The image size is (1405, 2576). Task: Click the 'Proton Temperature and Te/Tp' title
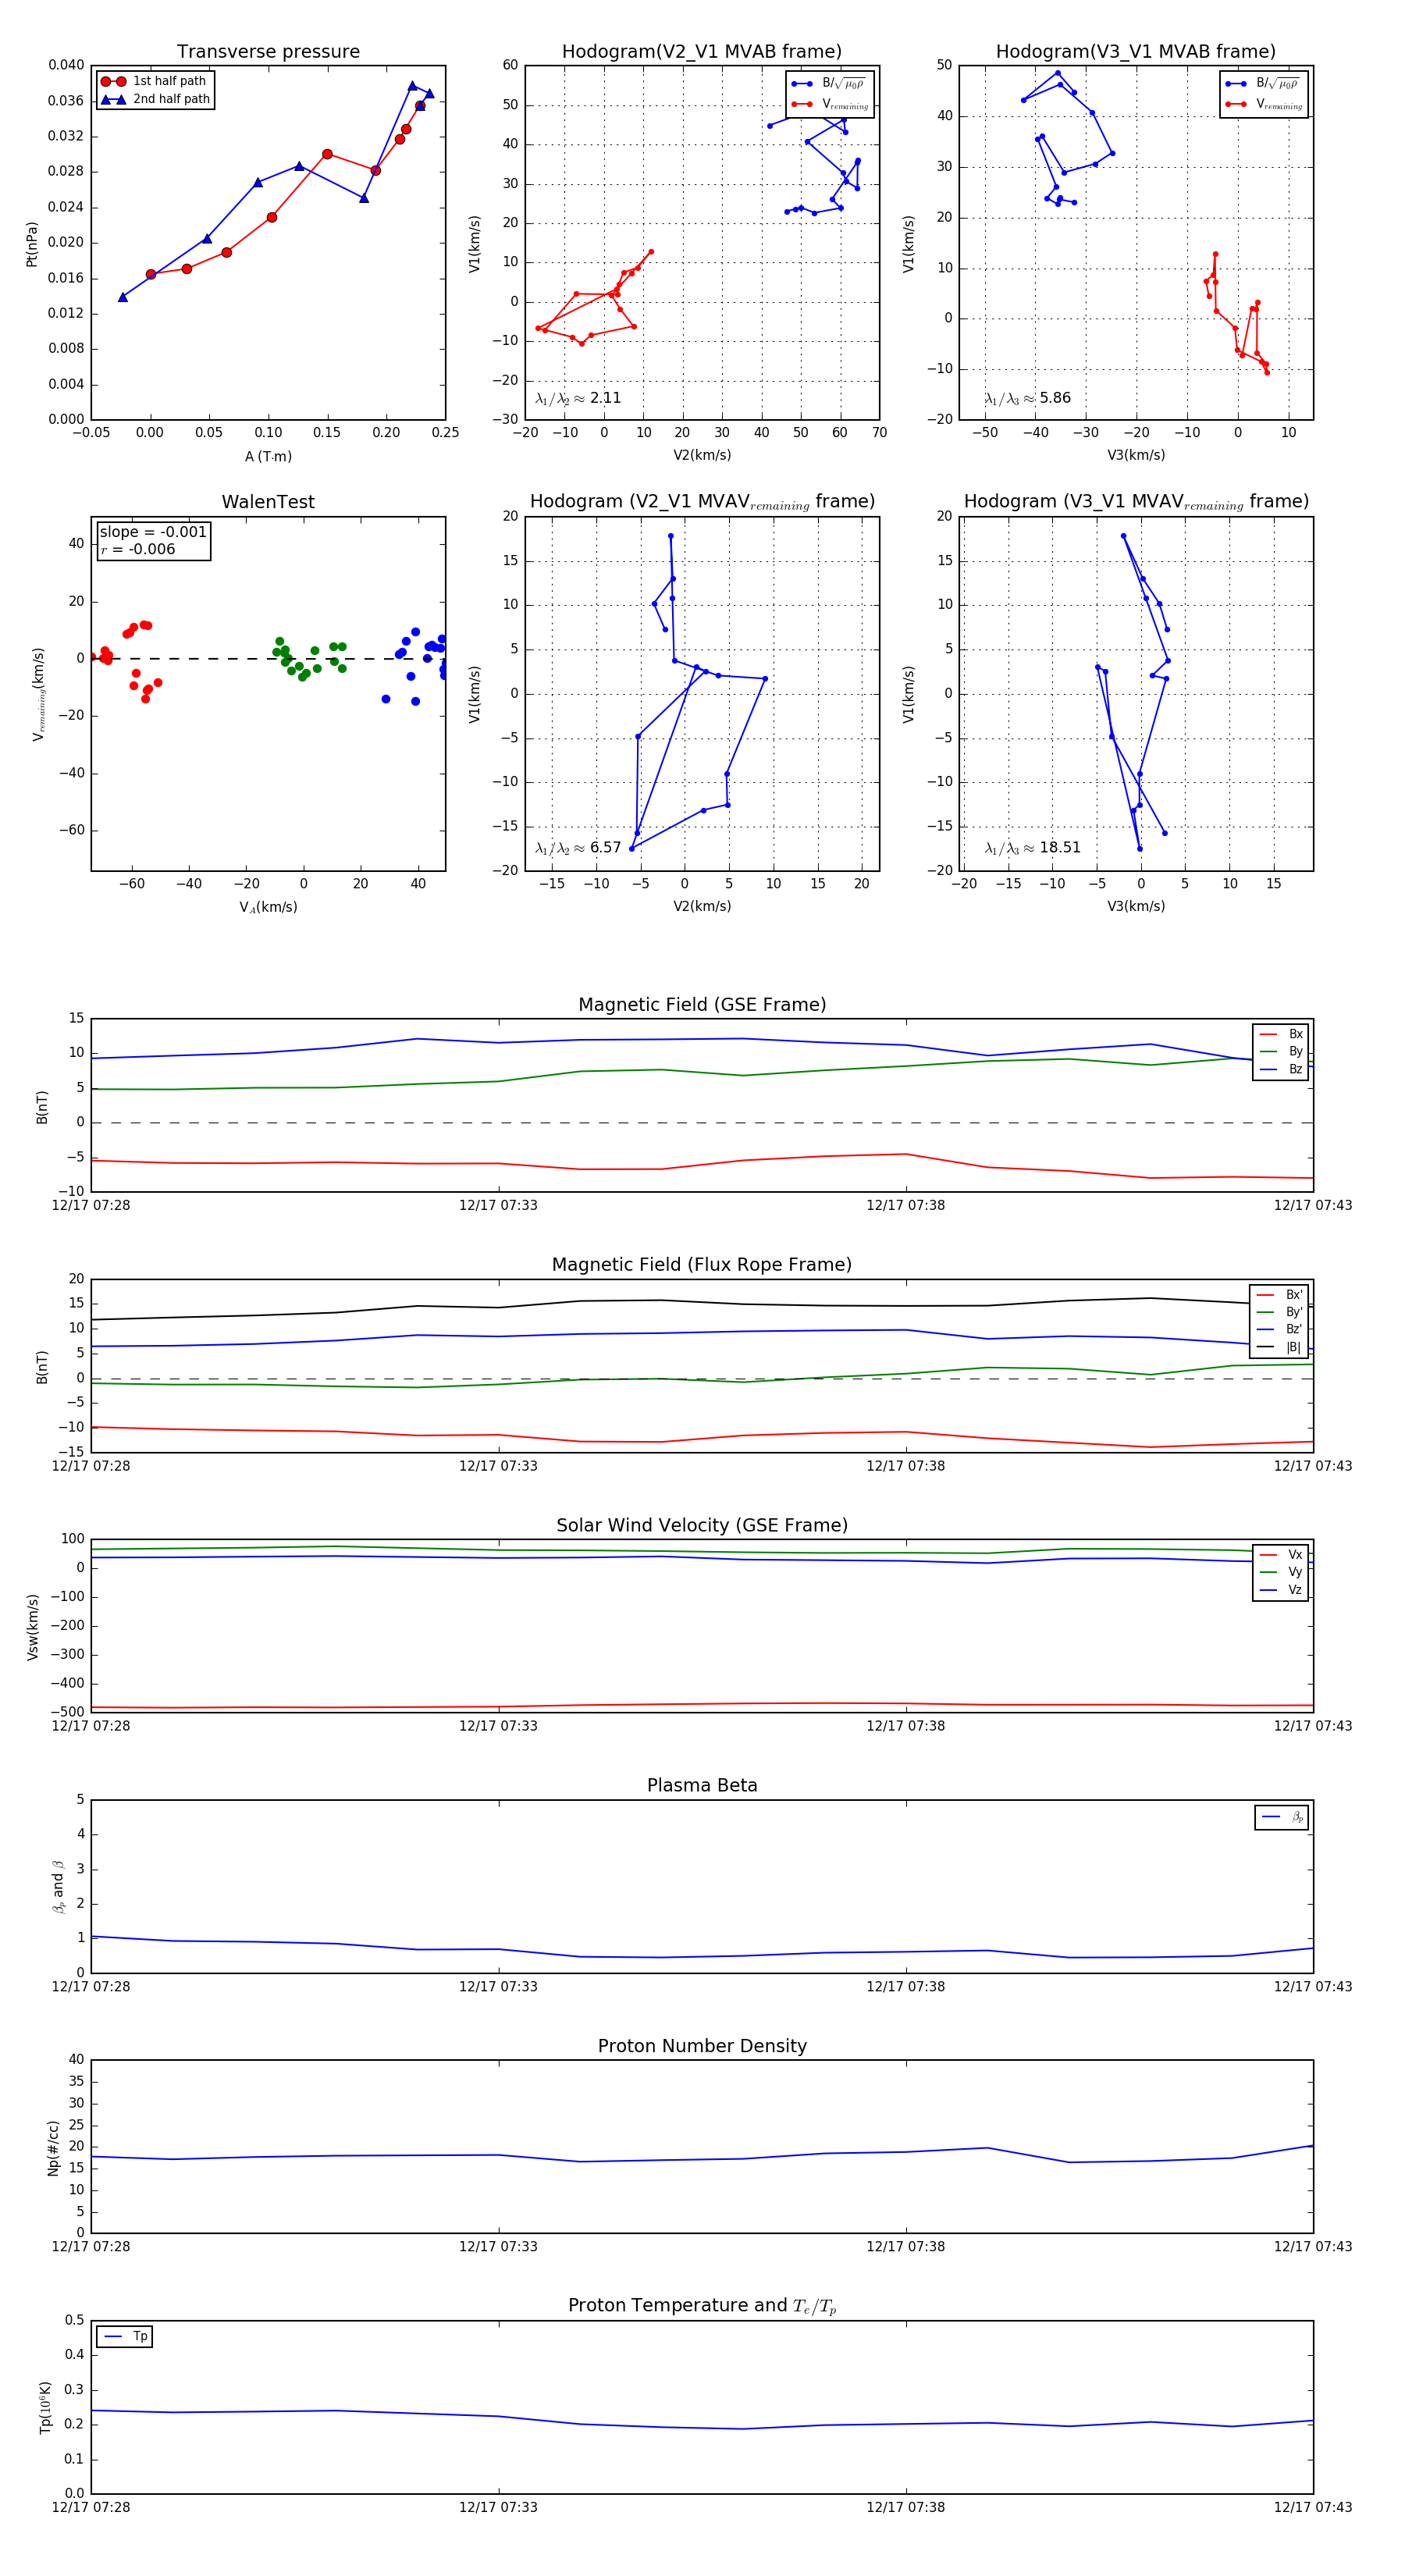click(702, 2306)
